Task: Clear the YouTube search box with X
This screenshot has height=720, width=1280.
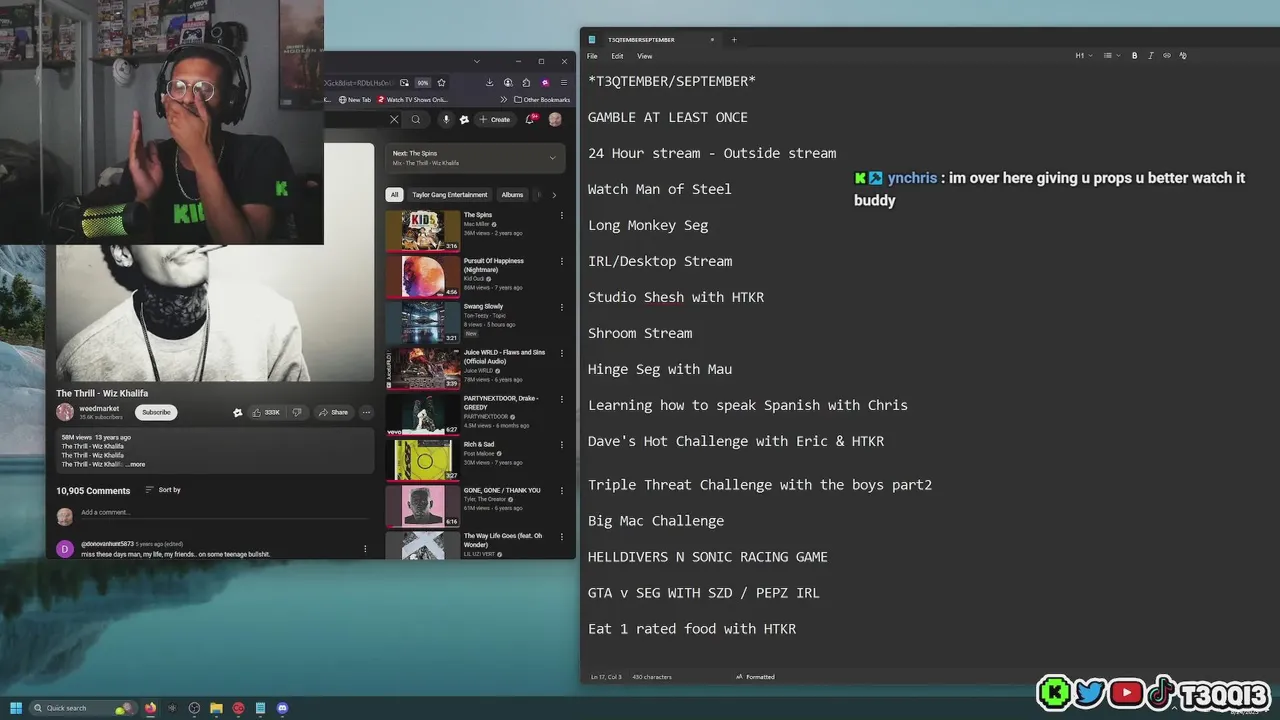Action: [394, 119]
